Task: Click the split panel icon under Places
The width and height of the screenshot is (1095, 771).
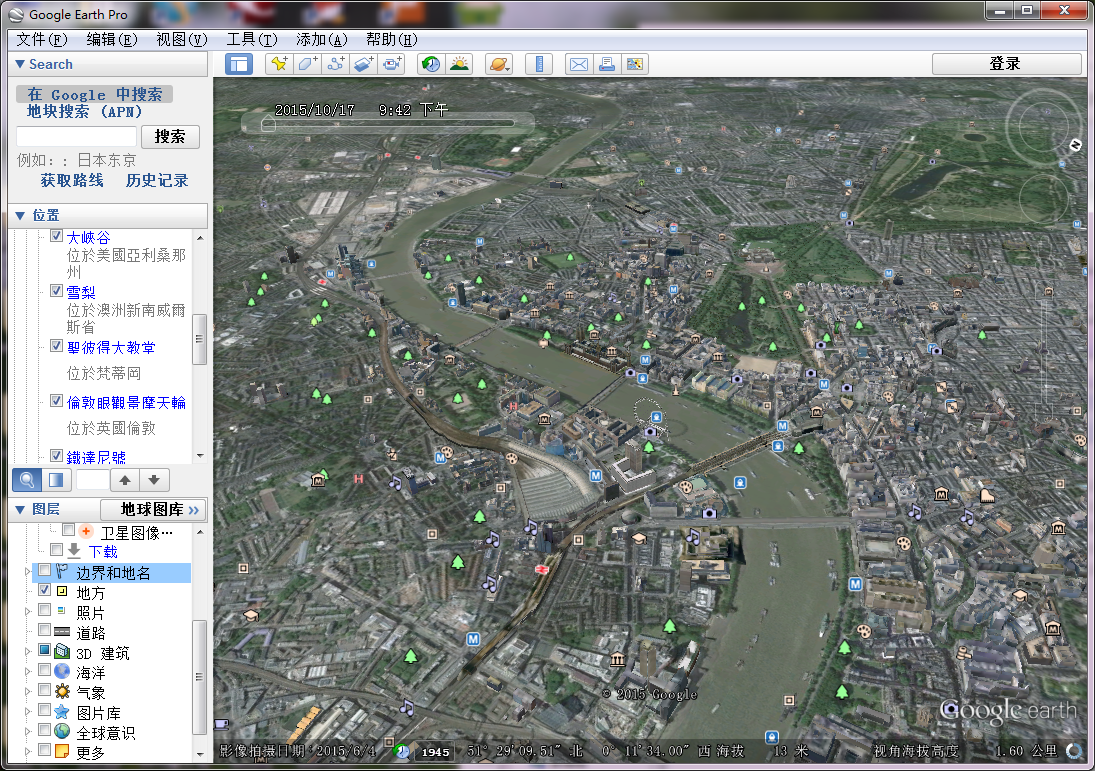Action: coord(56,480)
